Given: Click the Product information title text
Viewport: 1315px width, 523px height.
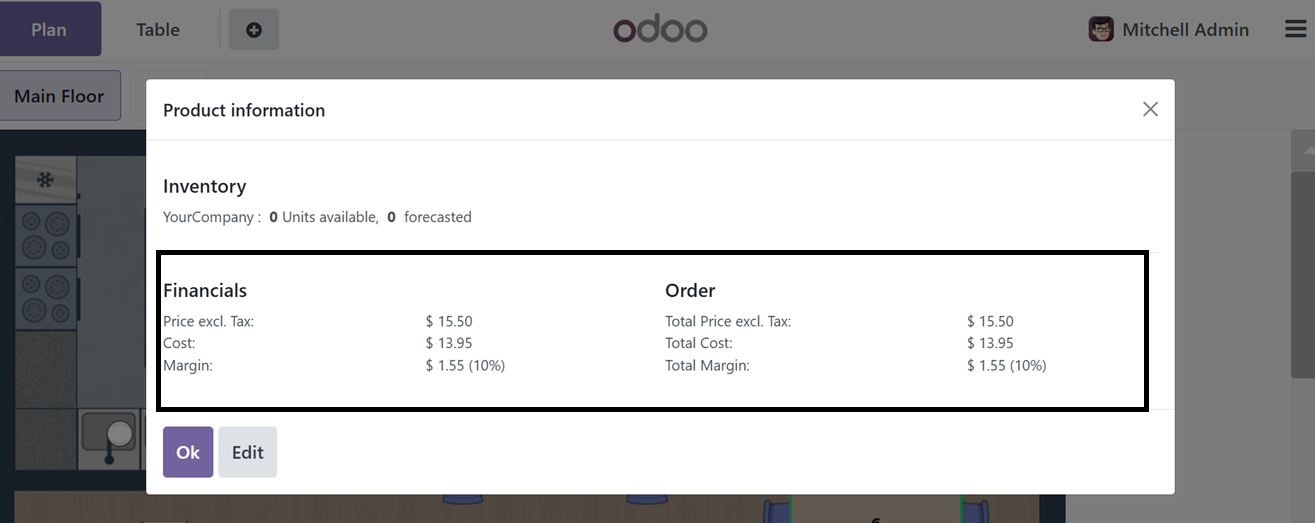Looking at the screenshot, I should click(x=244, y=110).
